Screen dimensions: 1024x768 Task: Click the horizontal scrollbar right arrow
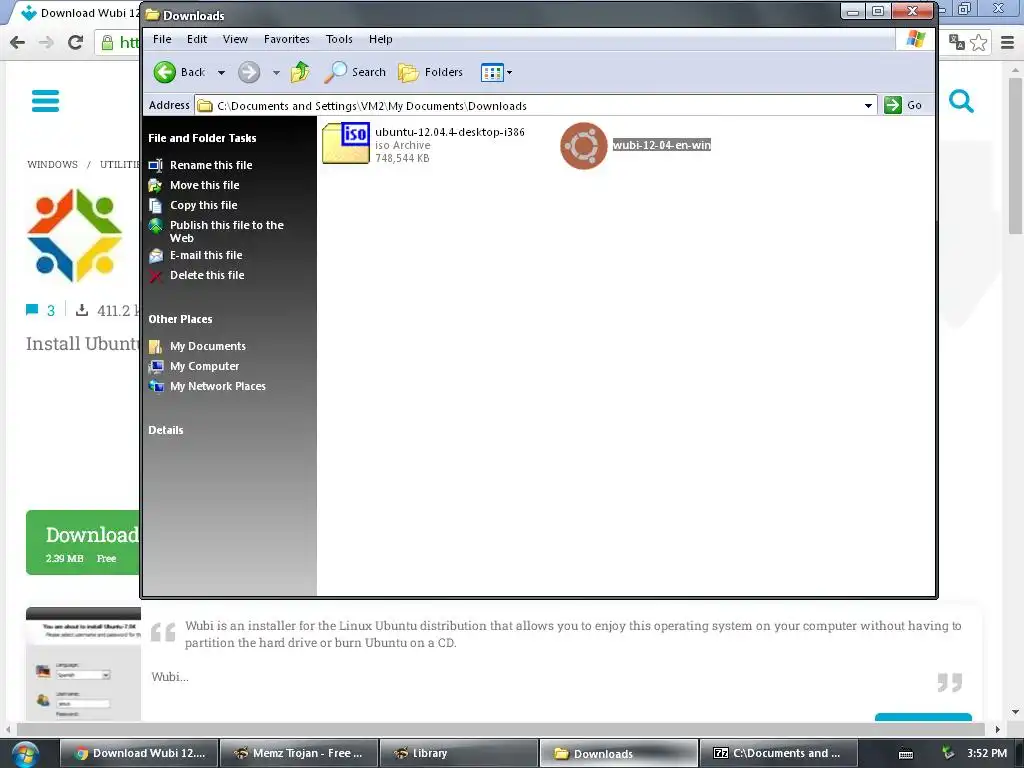(x=997, y=729)
